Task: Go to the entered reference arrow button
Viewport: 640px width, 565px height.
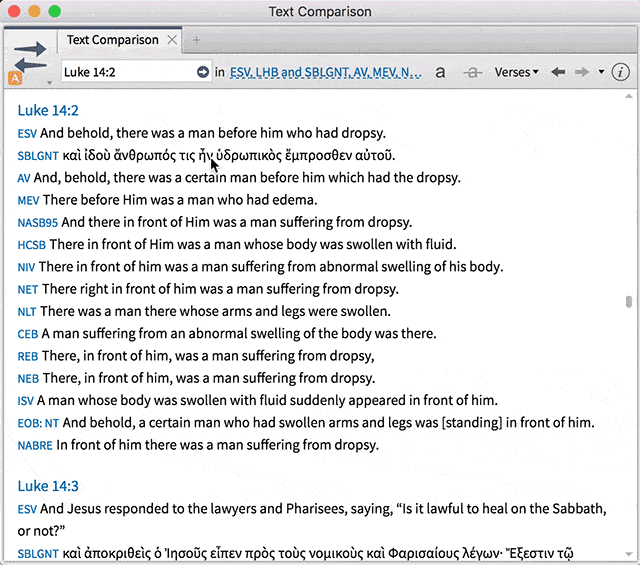Action: 203,72
